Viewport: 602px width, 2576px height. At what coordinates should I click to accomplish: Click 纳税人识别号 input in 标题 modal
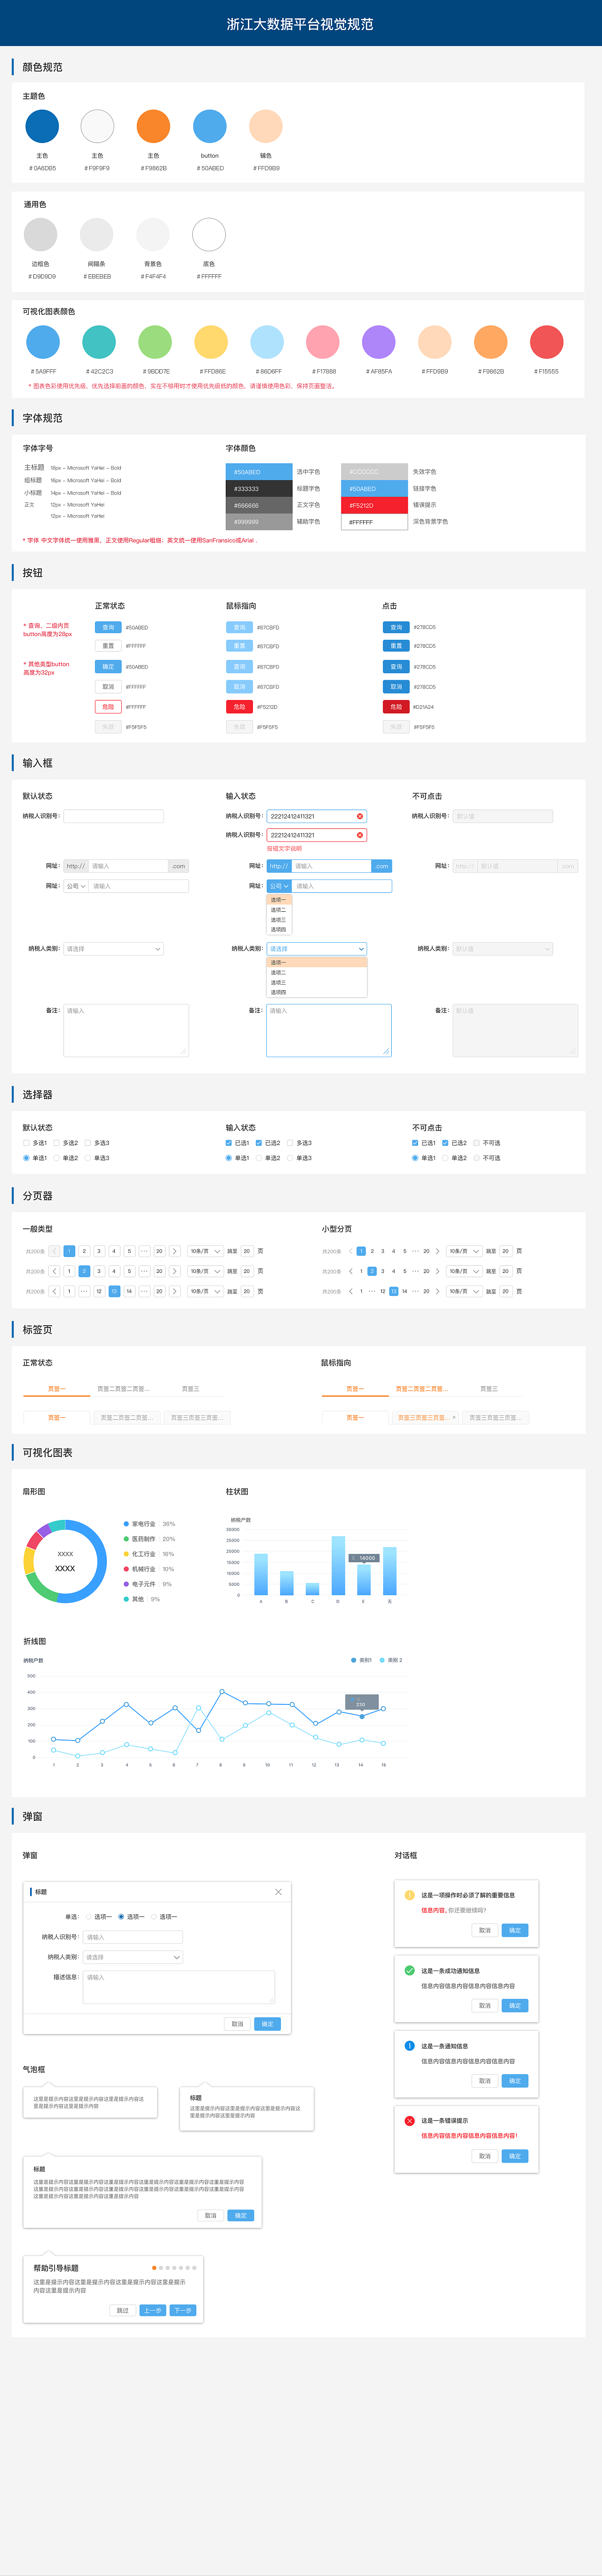click(x=133, y=1937)
